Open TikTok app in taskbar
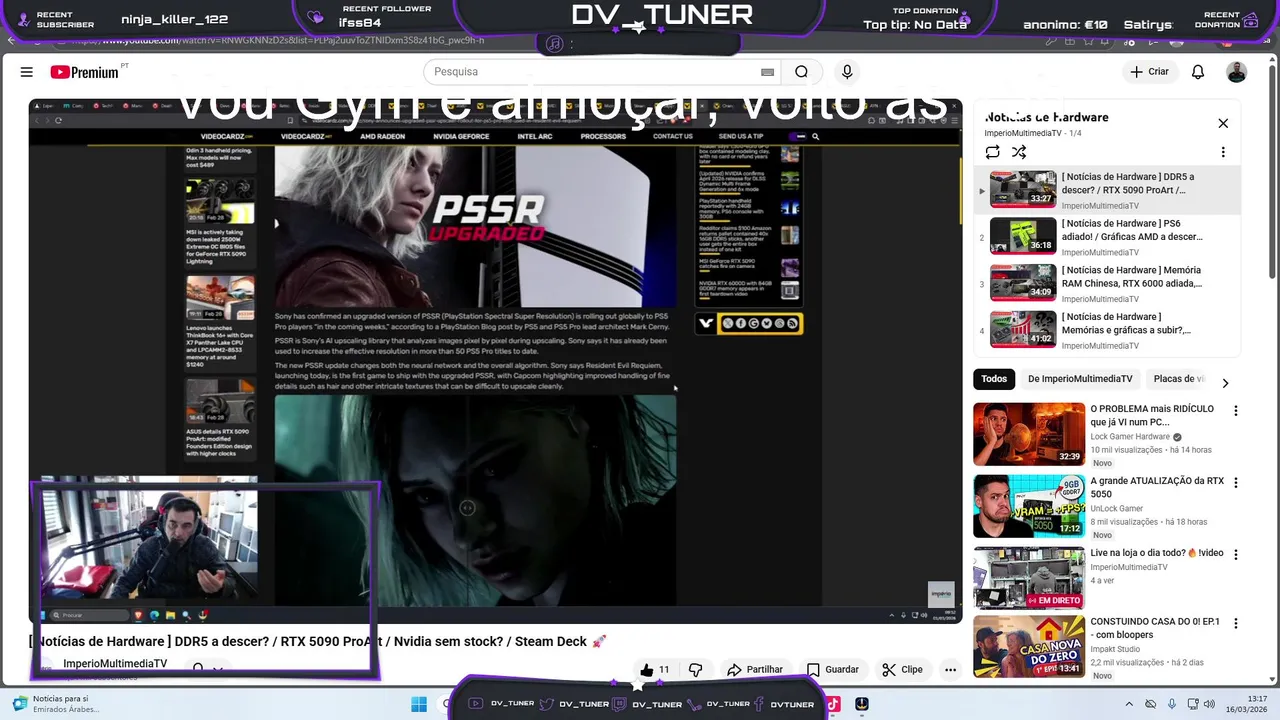The width and height of the screenshot is (1280, 720). (832, 704)
